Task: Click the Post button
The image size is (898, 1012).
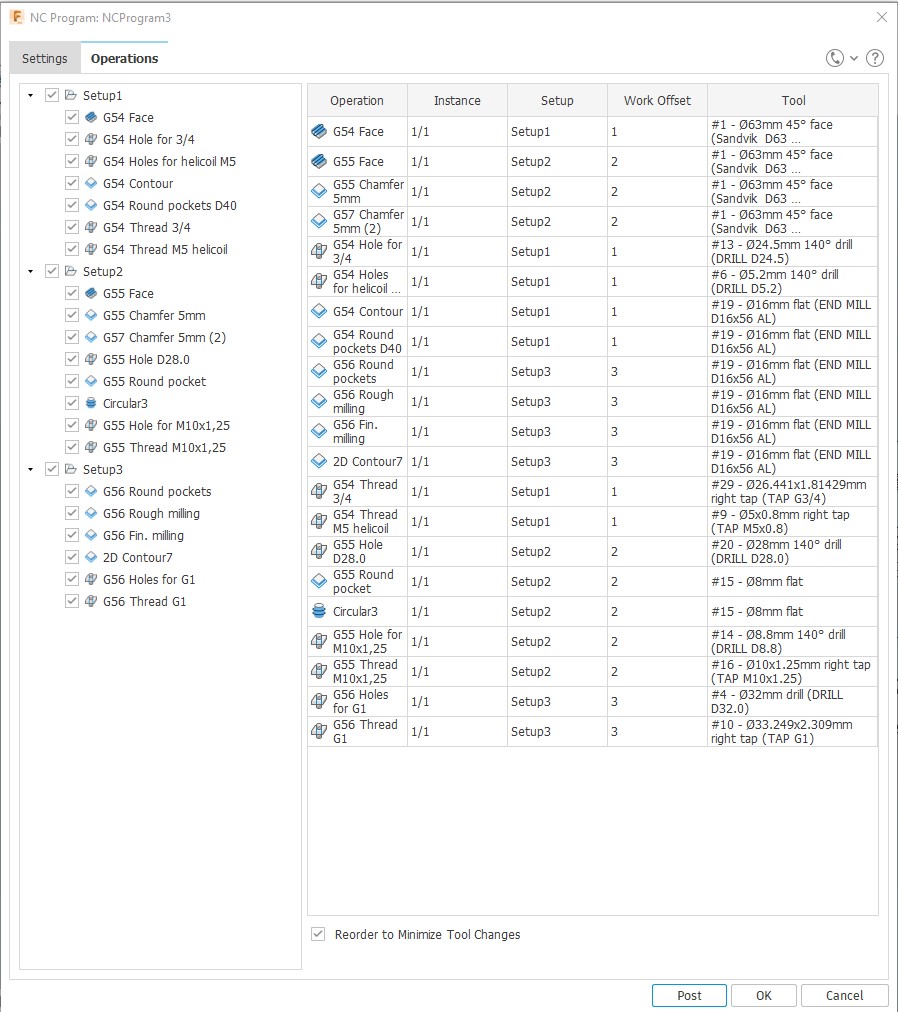Action: 689,995
